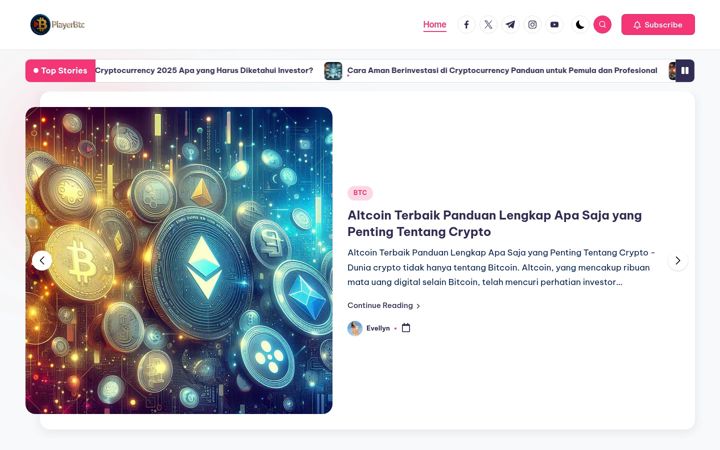Open the Telegram social icon
This screenshot has height=450, width=720.
click(x=510, y=24)
